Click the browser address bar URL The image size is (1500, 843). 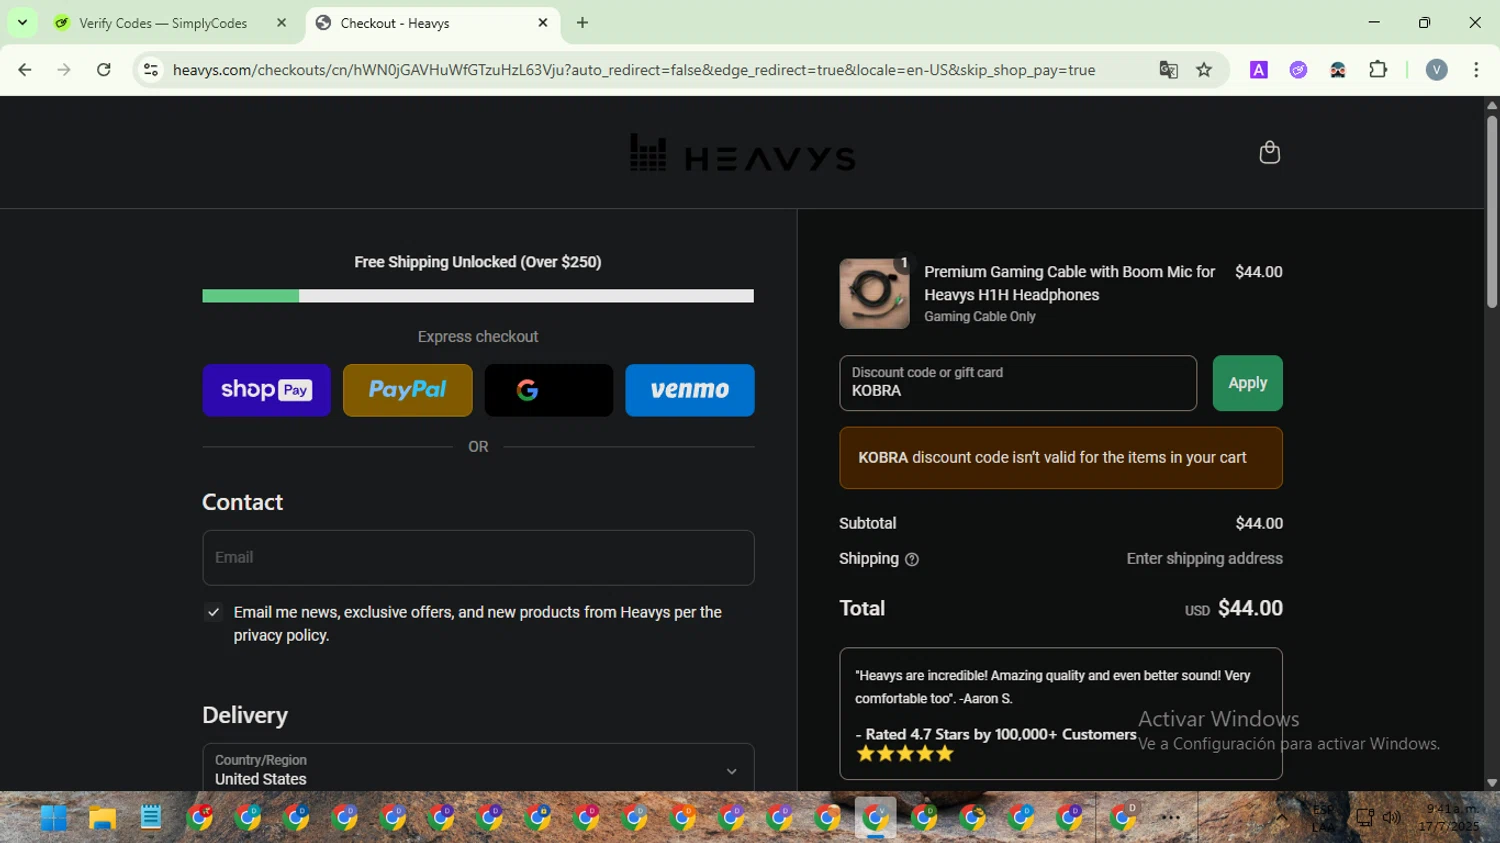coord(634,70)
